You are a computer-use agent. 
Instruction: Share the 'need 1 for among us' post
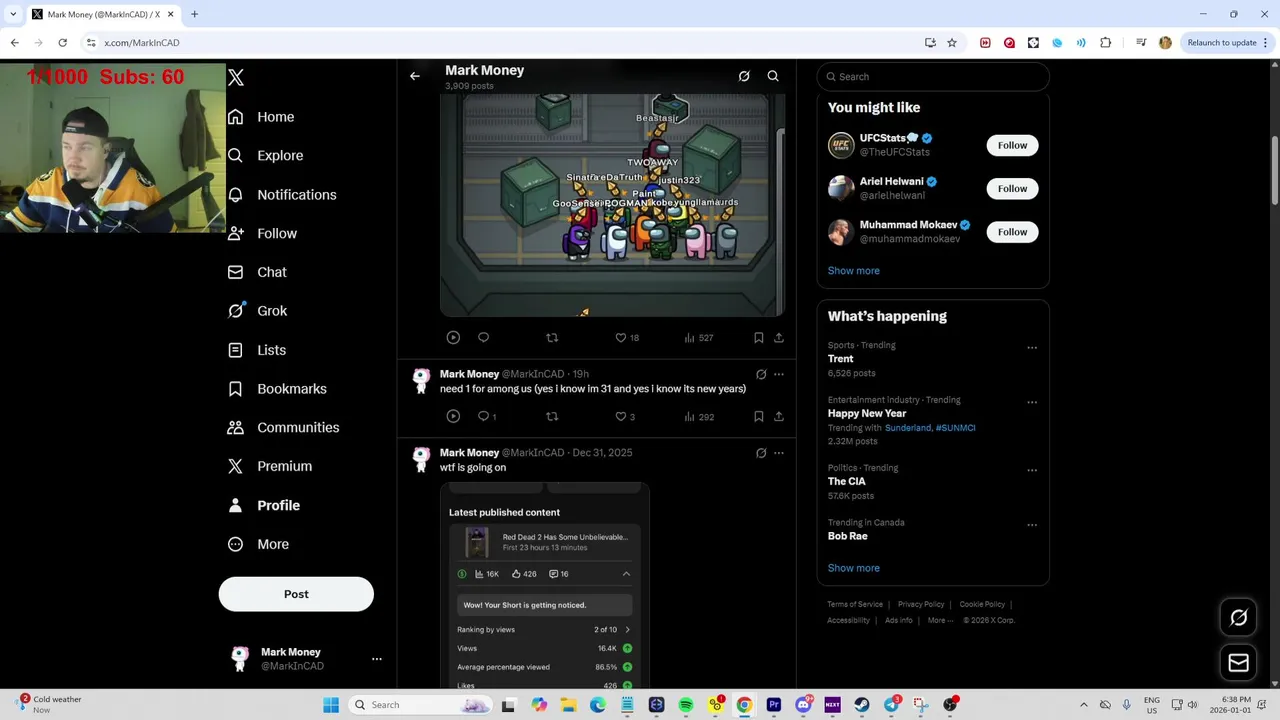pyautogui.click(x=779, y=416)
